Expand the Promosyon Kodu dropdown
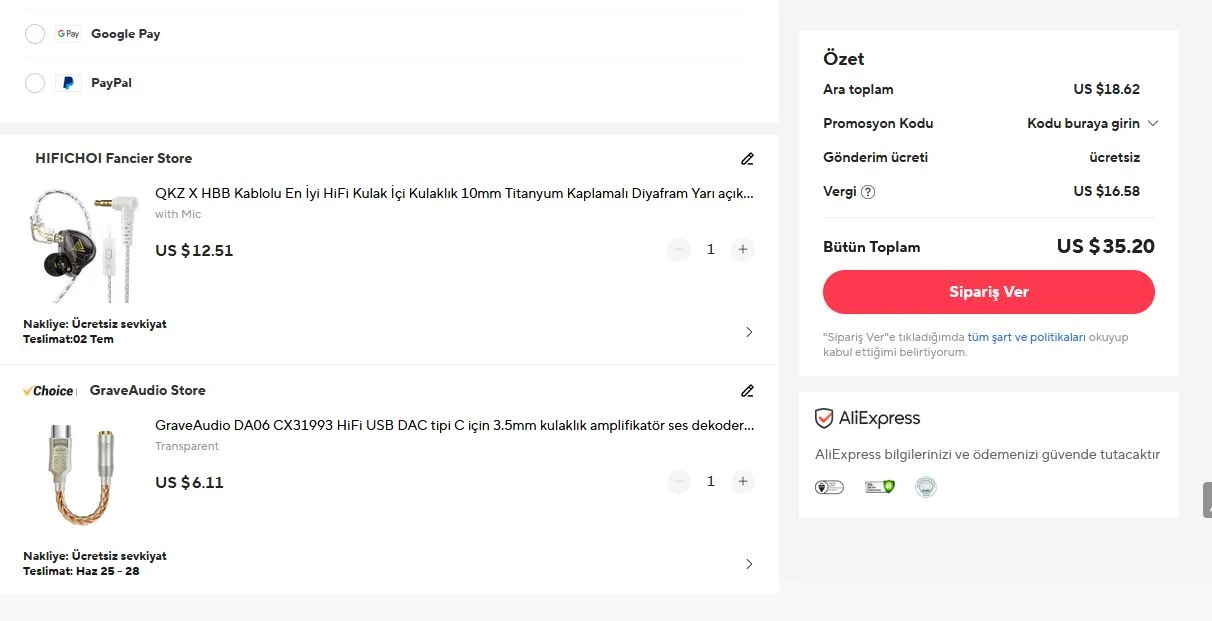 [x=1092, y=124]
